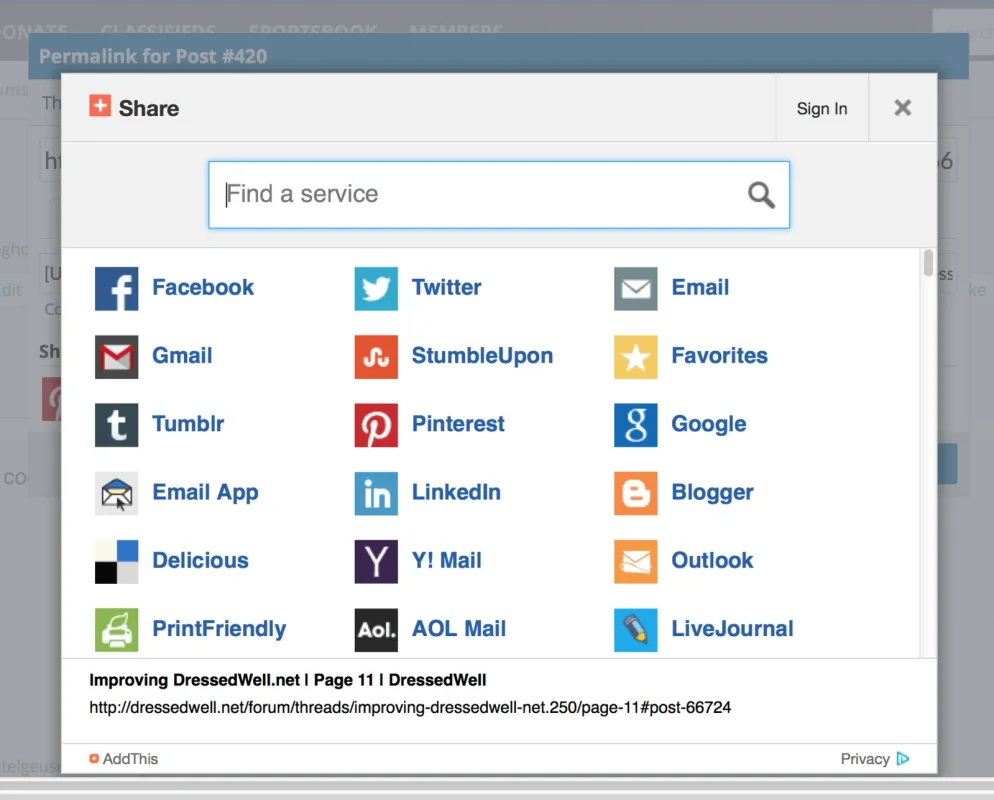Viewport: 994px width, 800px height.
Task: Click the dressedwell.net post URL text
Action: pyautogui.click(x=410, y=707)
